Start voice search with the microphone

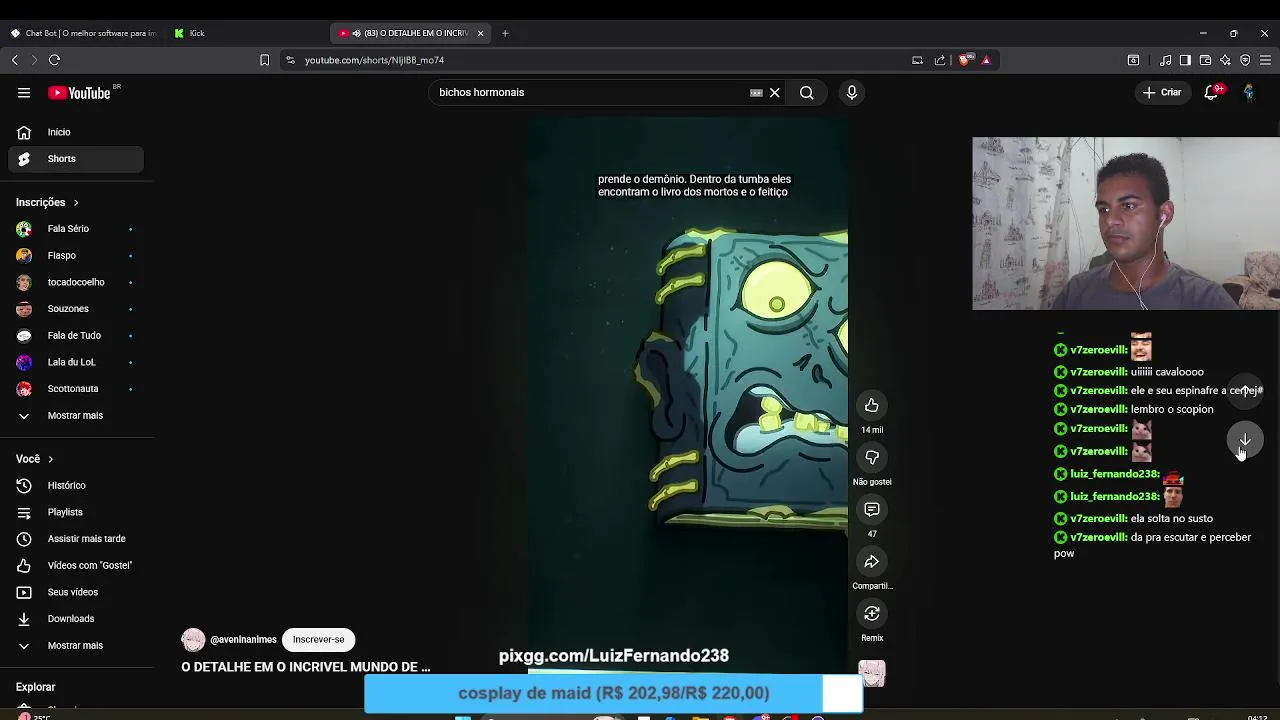851,93
